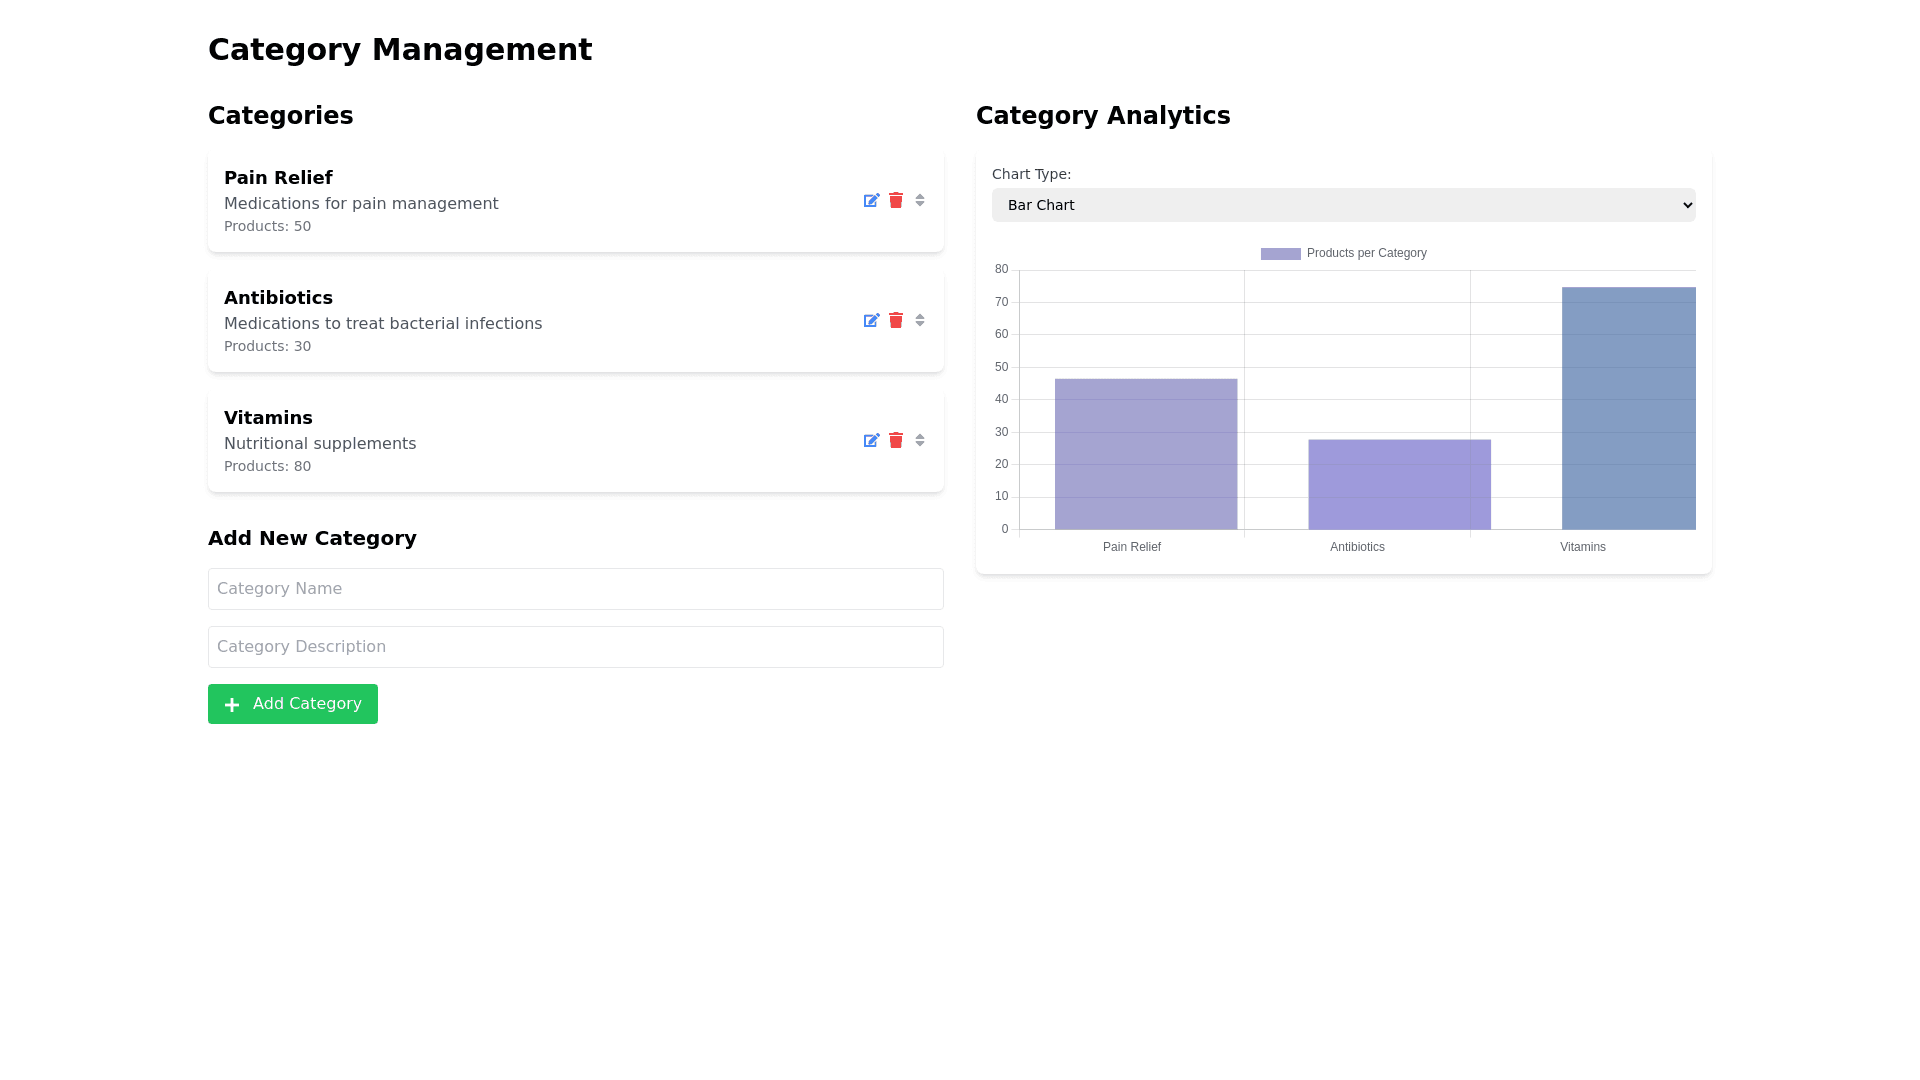The width and height of the screenshot is (1920, 1080).
Task: Delete the Antibiotics category
Action: pyautogui.click(x=896, y=320)
